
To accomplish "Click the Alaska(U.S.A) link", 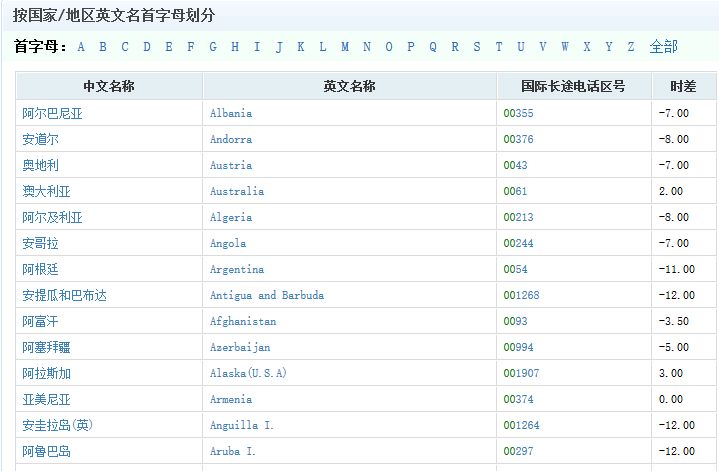I will point(248,374).
